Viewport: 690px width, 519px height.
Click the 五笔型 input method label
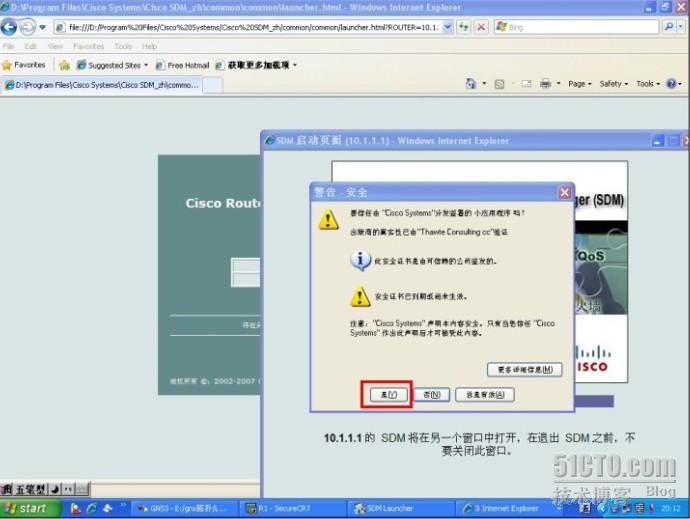tap(30, 489)
